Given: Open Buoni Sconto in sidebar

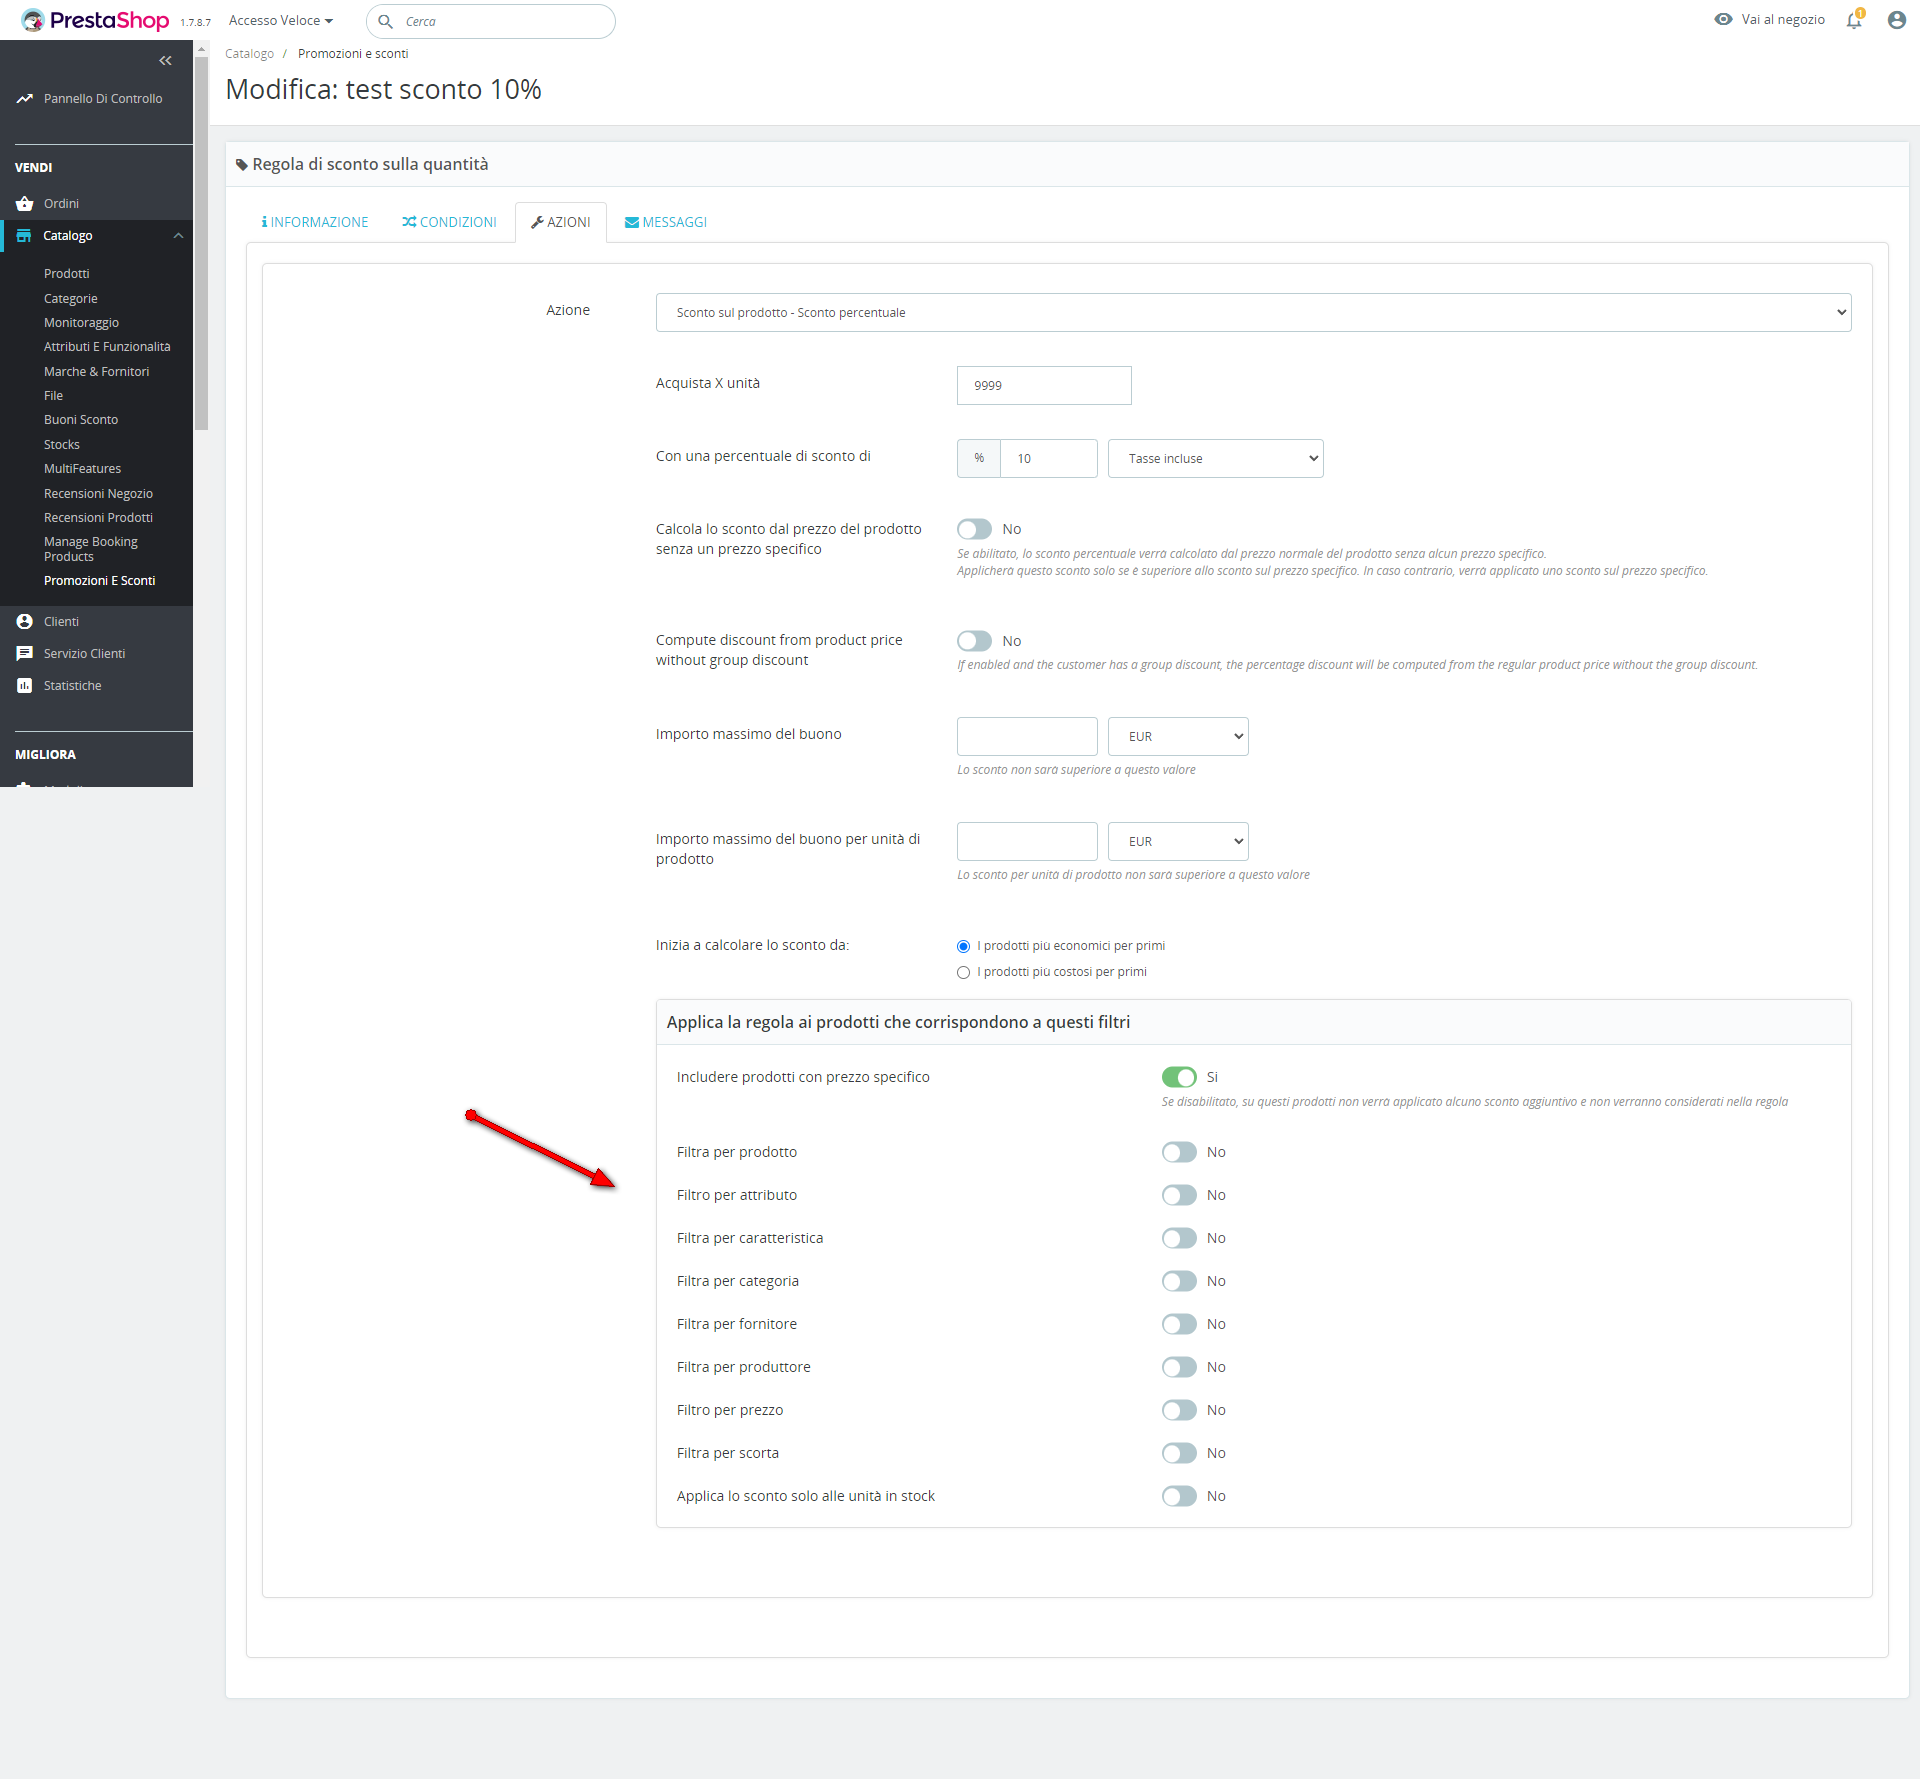Looking at the screenshot, I should [81, 420].
